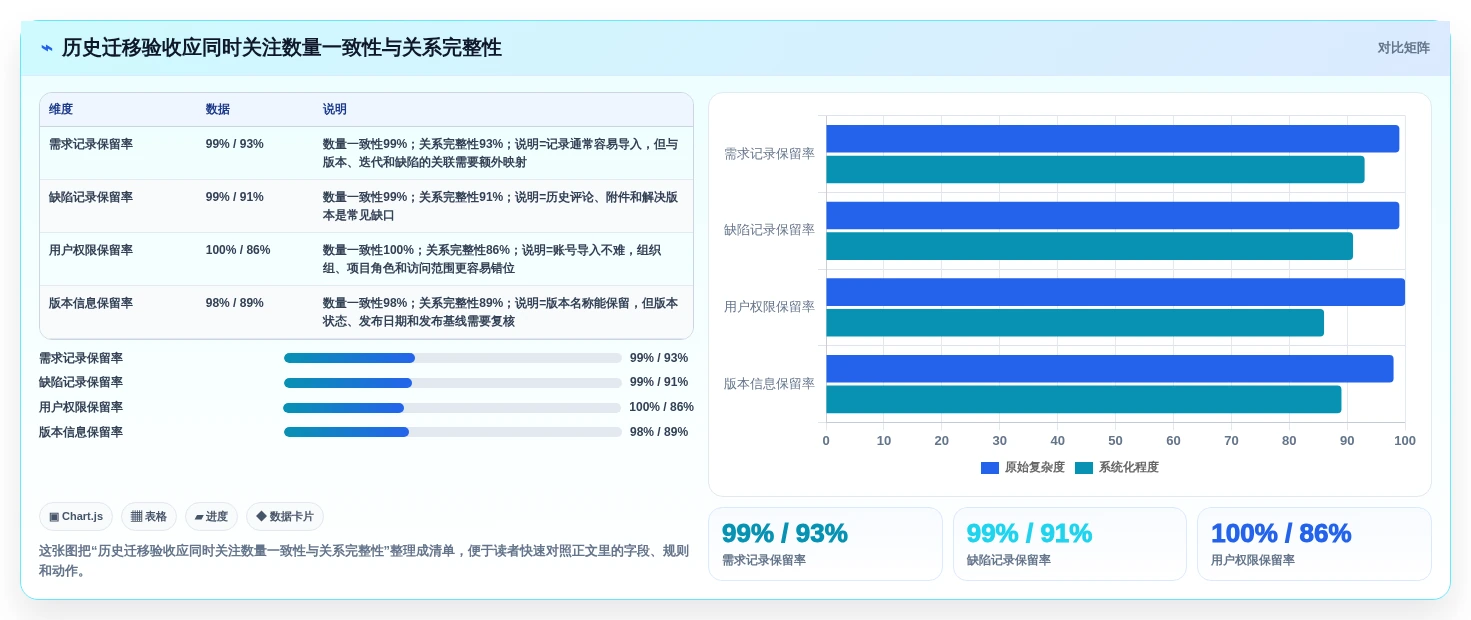Click the 50 tick on the chart axis
The height and width of the screenshot is (620, 1471).
point(1115,441)
